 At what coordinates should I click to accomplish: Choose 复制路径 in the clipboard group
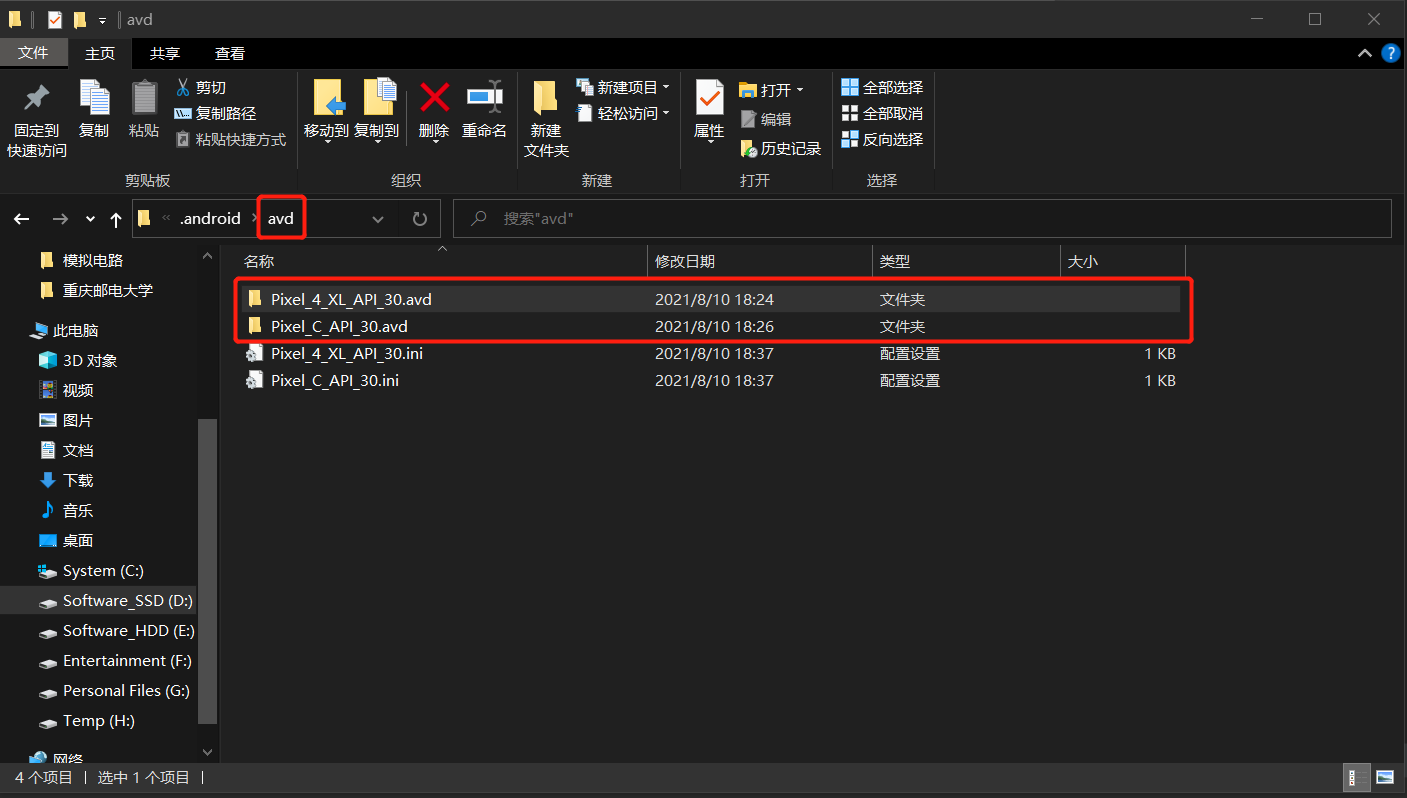(x=215, y=114)
